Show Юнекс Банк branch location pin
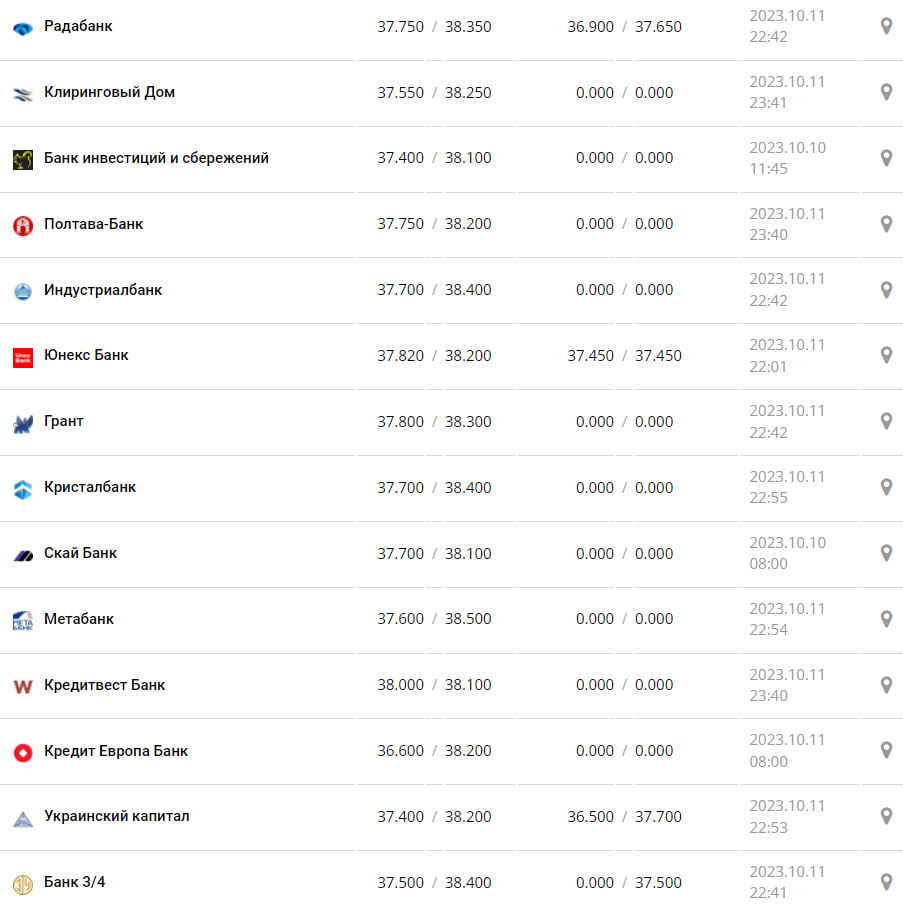Viewport: 903px width, 913px height. click(885, 355)
